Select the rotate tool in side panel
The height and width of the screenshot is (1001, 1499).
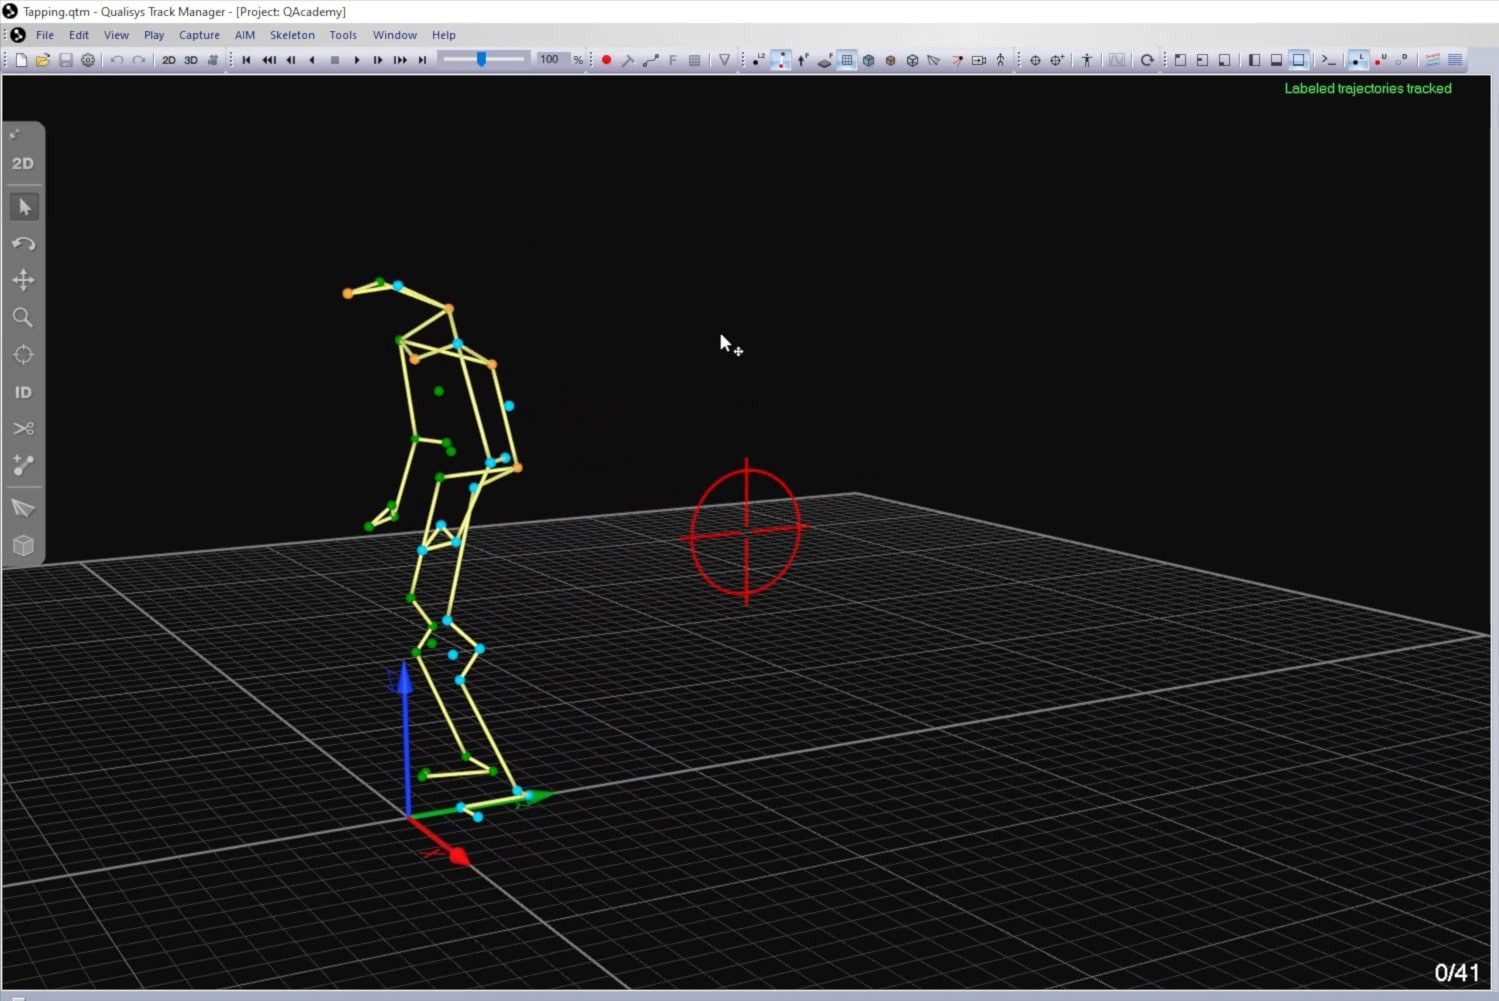[x=23, y=244]
